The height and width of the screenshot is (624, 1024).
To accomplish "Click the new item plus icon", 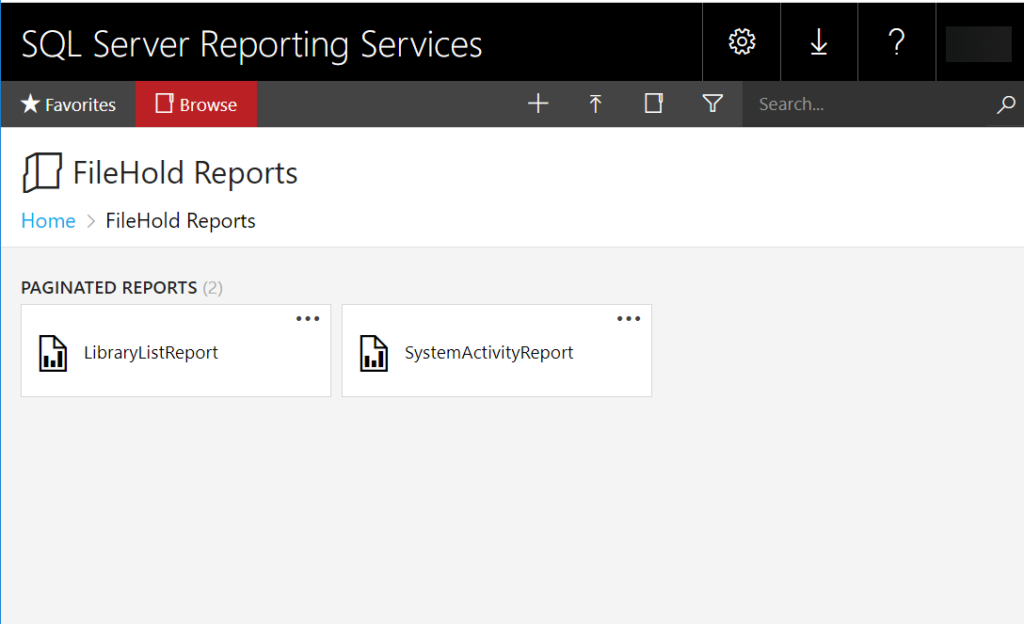I will click(x=538, y=103).
